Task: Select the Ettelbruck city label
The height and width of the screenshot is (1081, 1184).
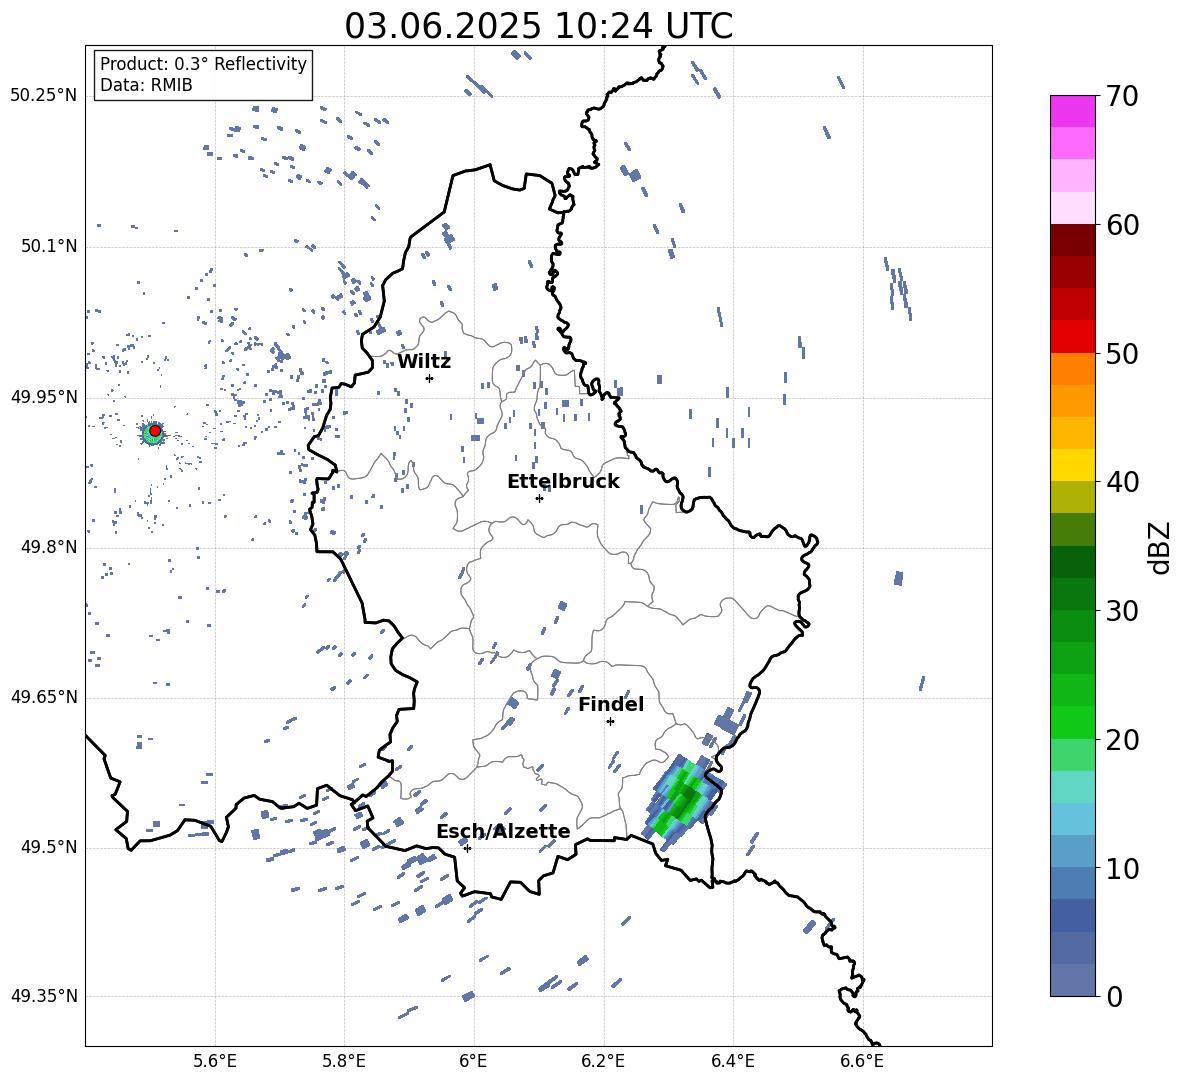Action: pyautogui.click(x=563, y=482)
